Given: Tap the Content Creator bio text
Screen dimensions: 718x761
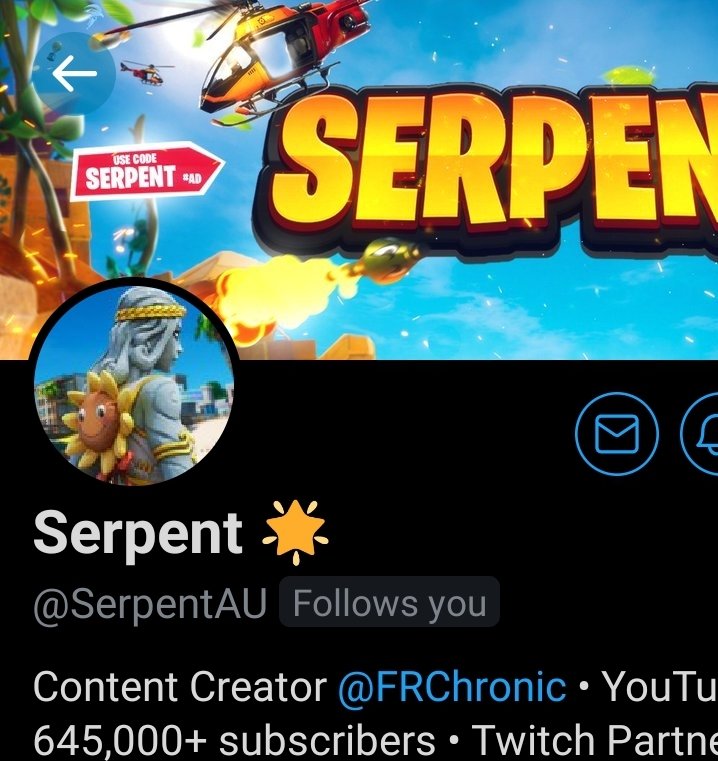Looking at the screenshot, I should coord(180,686).
